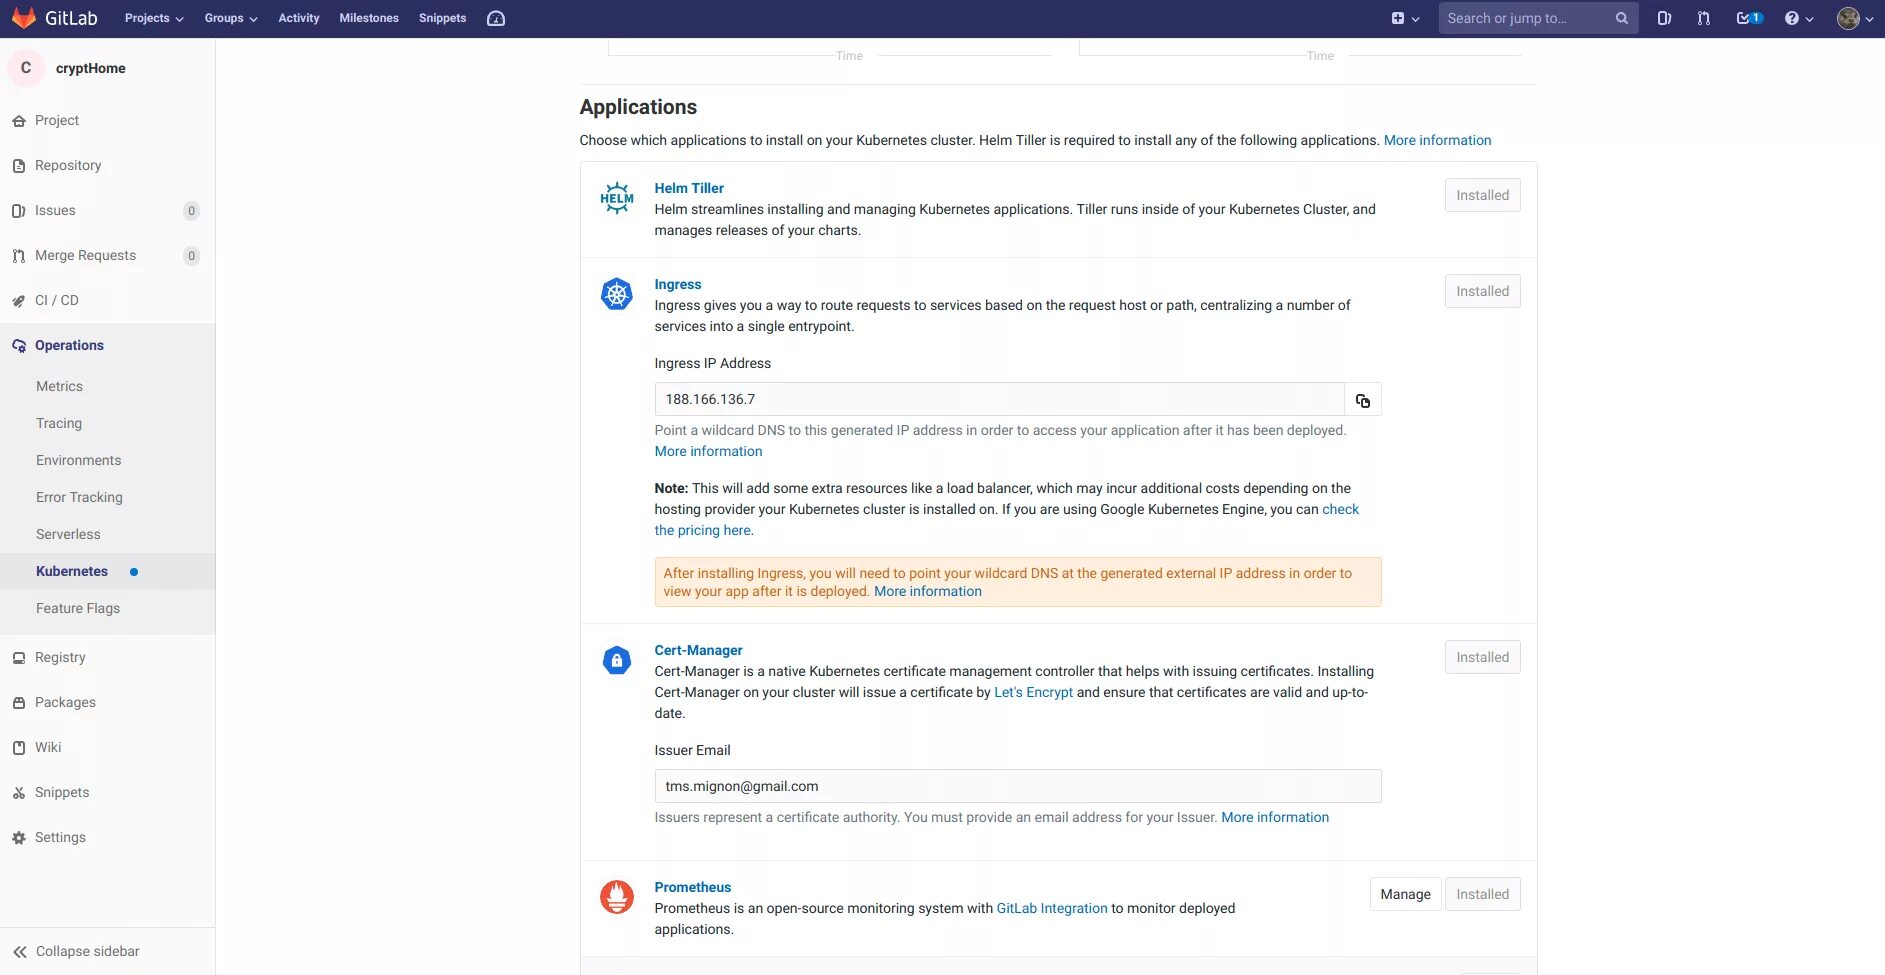
Task: Open Milestones in the top navigation
Action: pos(369,18)
